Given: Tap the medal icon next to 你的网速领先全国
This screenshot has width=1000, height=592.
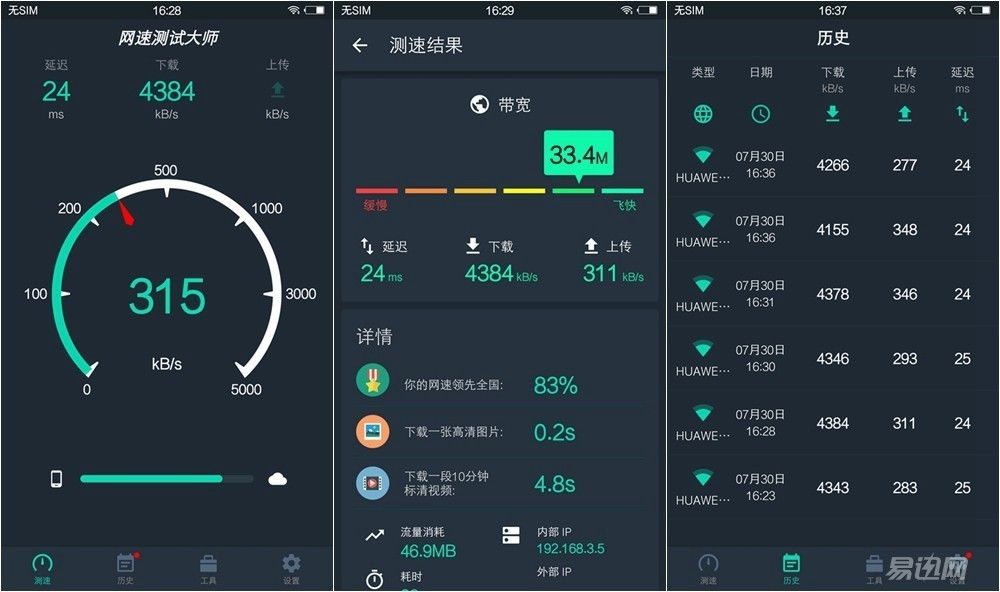Looking at the screenshot, I should [x=372, y=381].
